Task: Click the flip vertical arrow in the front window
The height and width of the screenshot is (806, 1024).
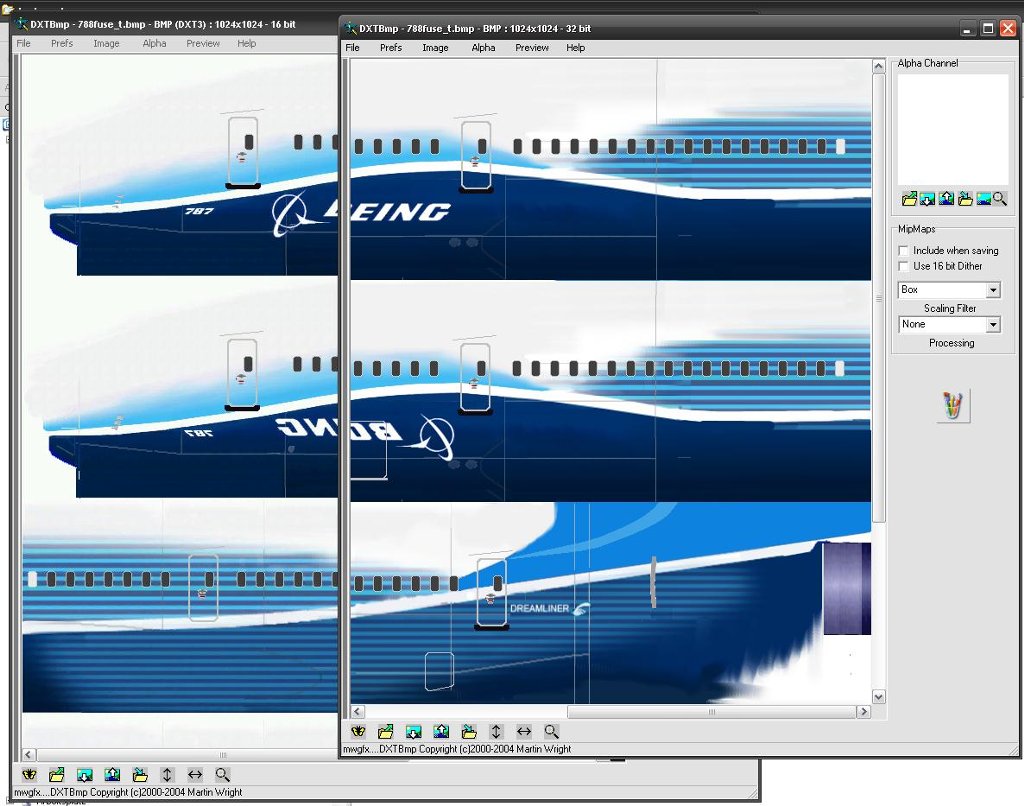Action: [x=496, y=732]
